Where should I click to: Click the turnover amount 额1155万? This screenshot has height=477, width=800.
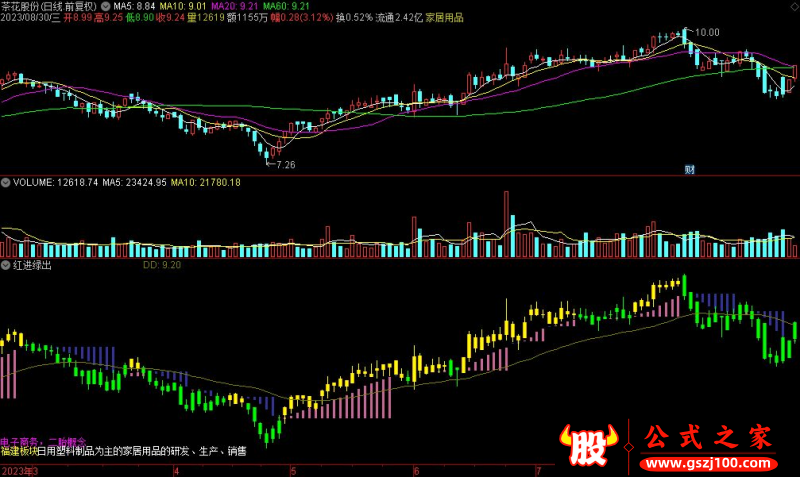point(247,18)
